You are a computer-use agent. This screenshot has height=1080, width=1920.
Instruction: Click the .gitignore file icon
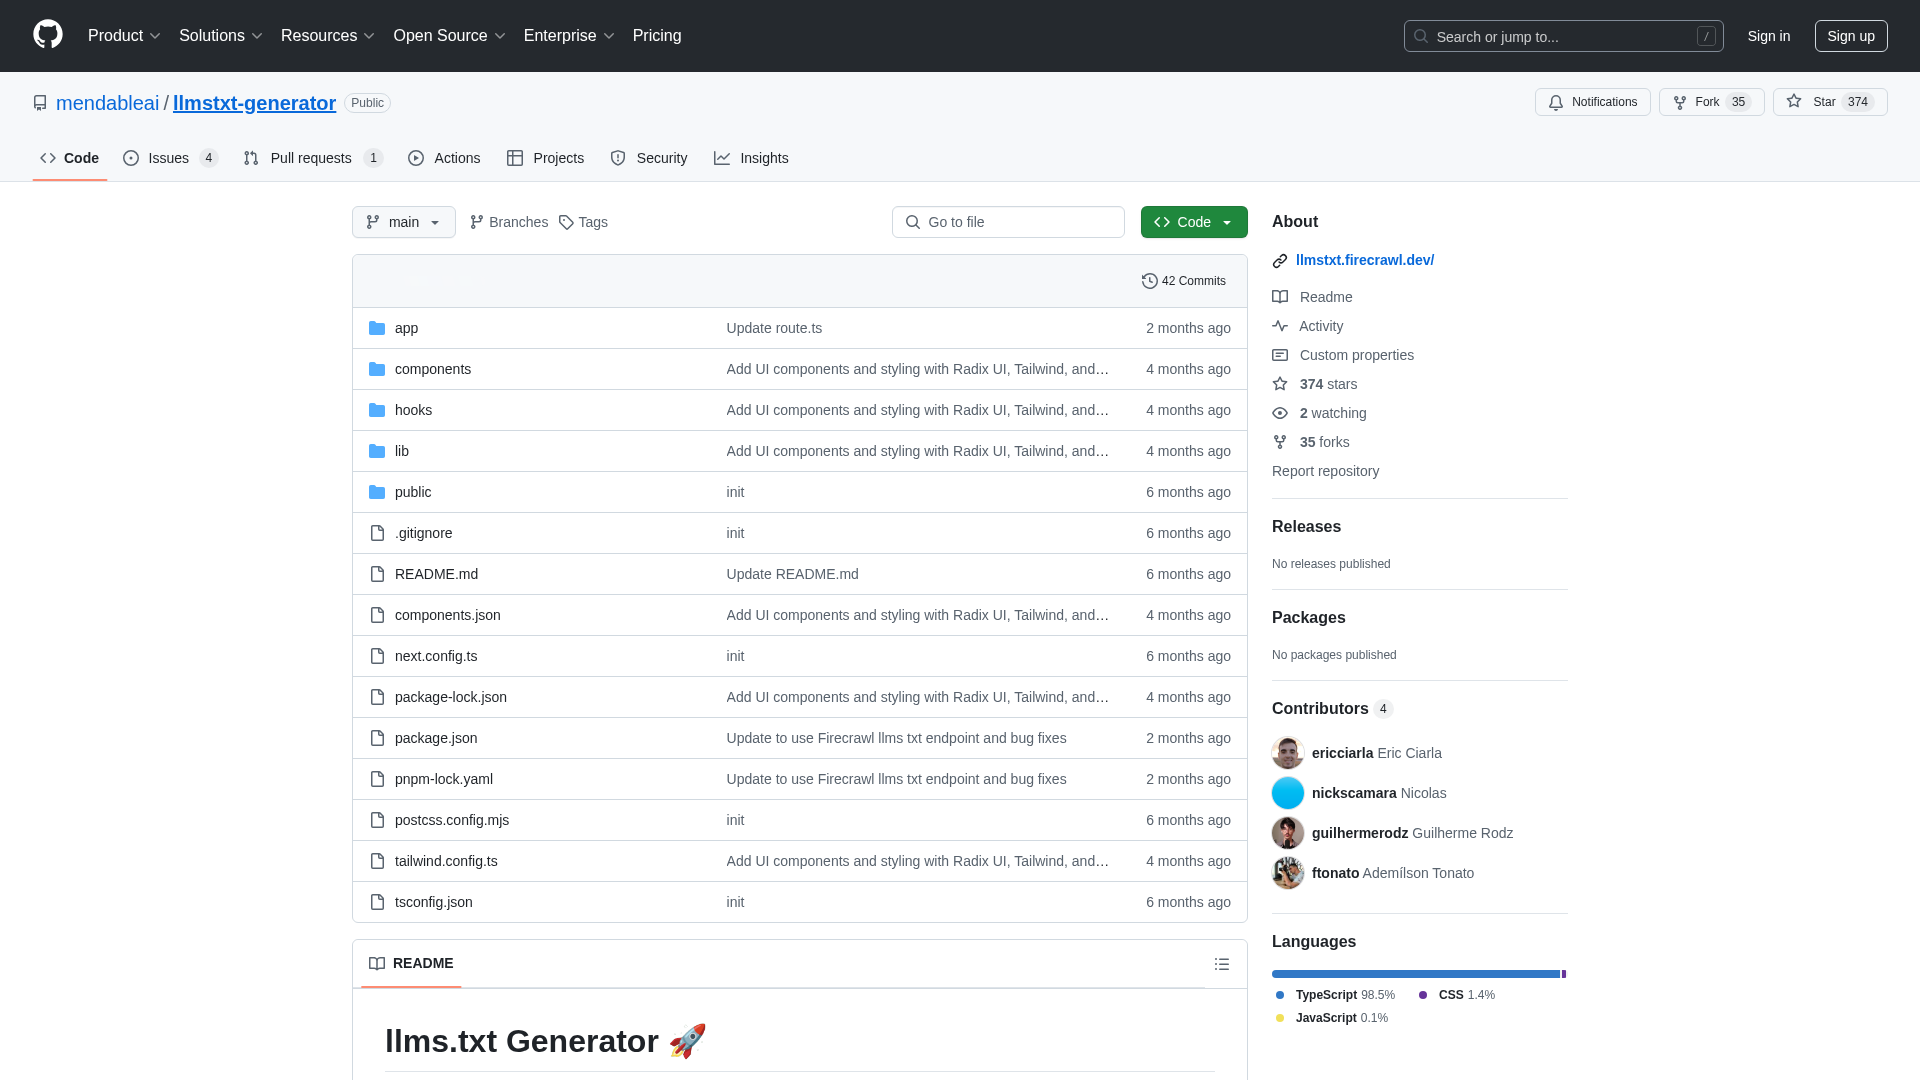pyautogui.click(x=377, y=533)
